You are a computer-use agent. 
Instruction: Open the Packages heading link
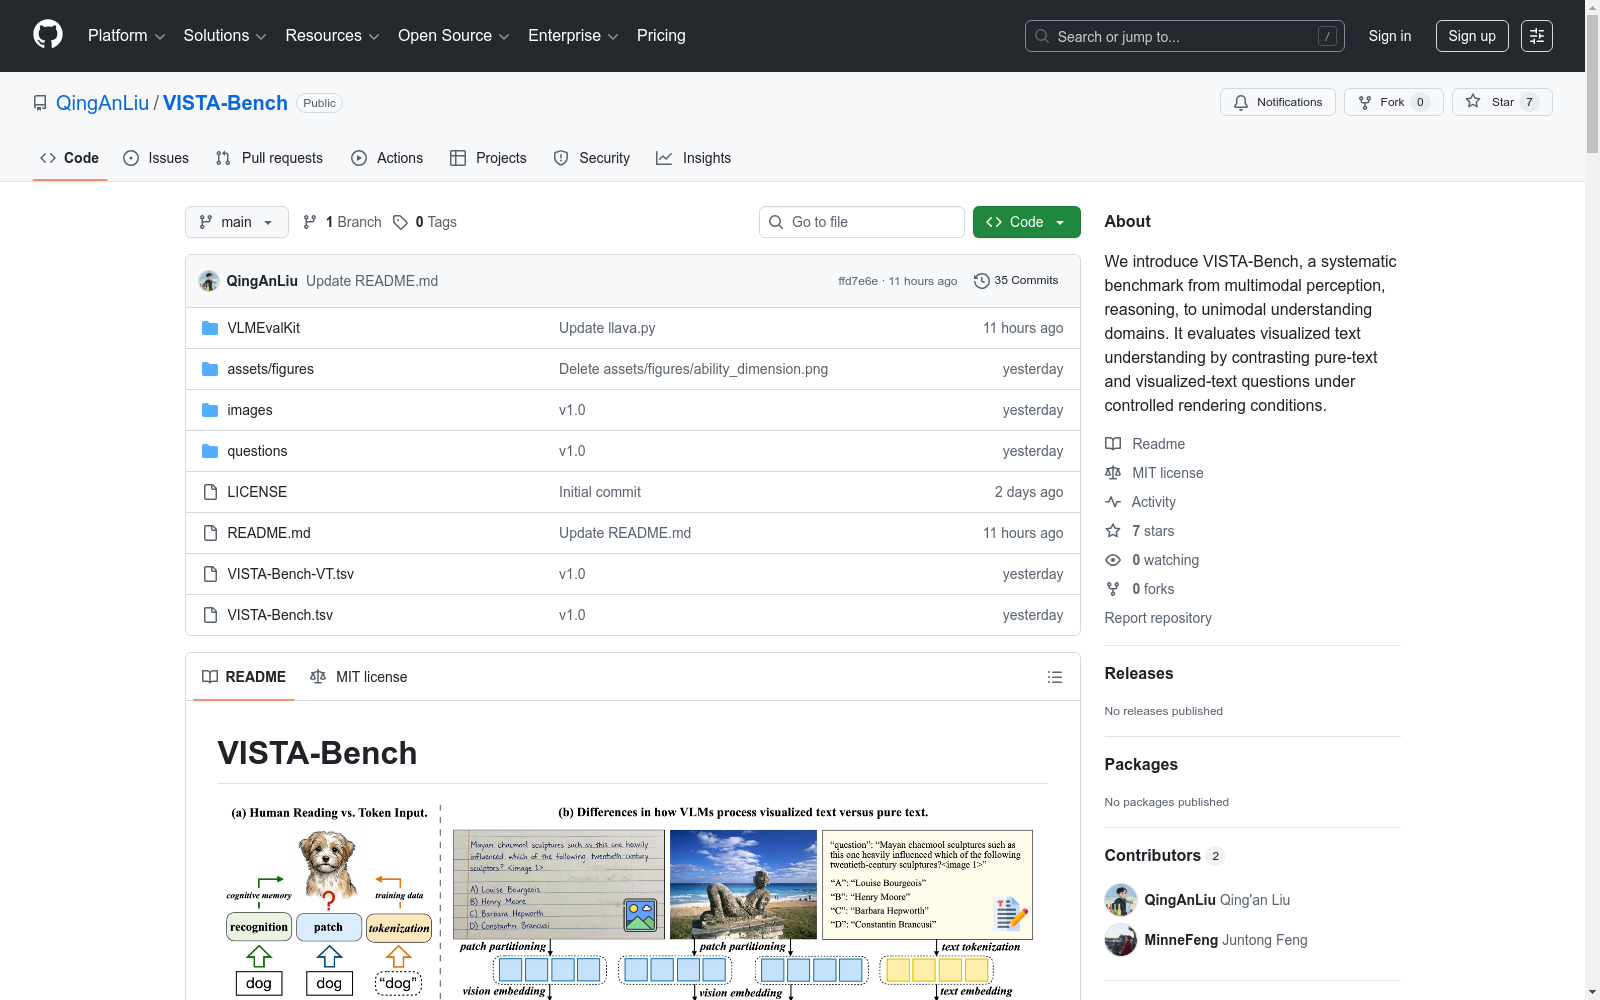click(x=1141, y=765)
